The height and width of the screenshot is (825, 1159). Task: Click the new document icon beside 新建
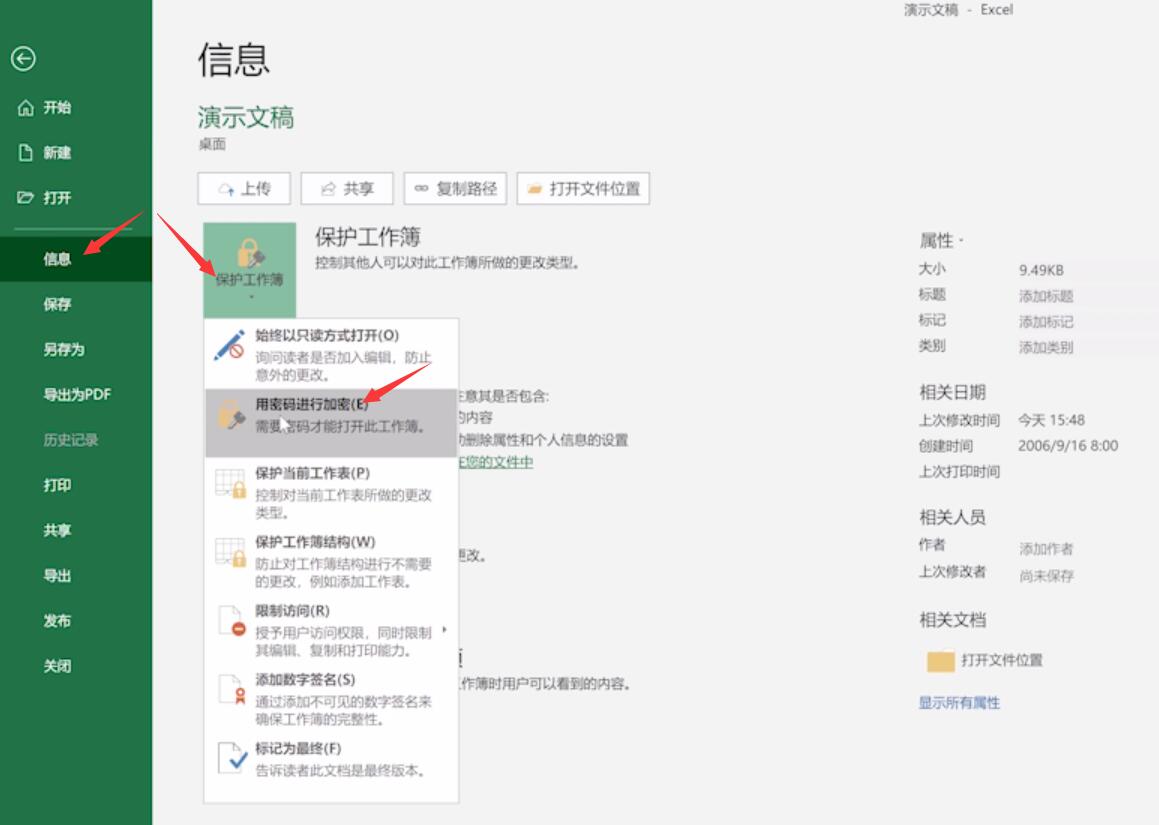coord(26,153)
